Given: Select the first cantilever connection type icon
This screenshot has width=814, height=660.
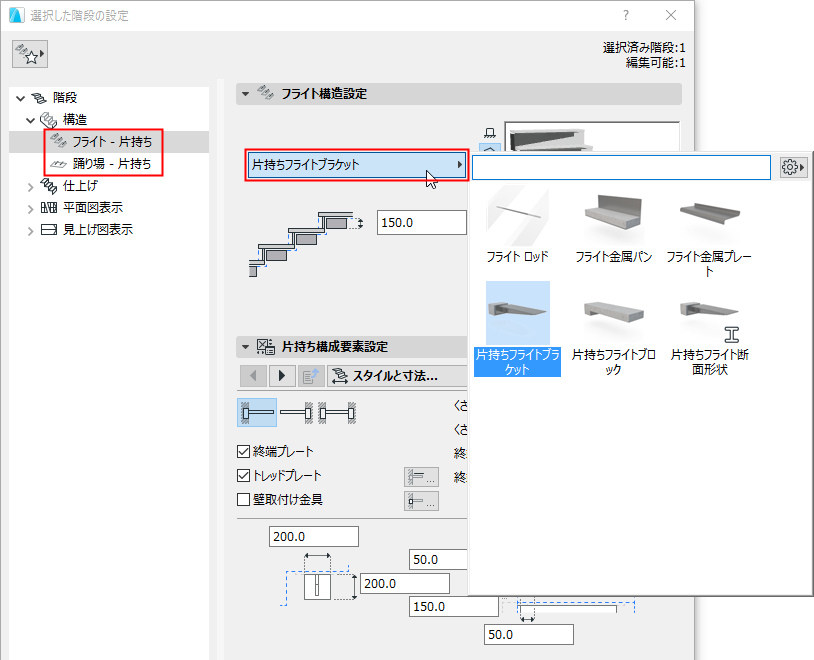Looking at the screenshot, I should tap(256, 412).
